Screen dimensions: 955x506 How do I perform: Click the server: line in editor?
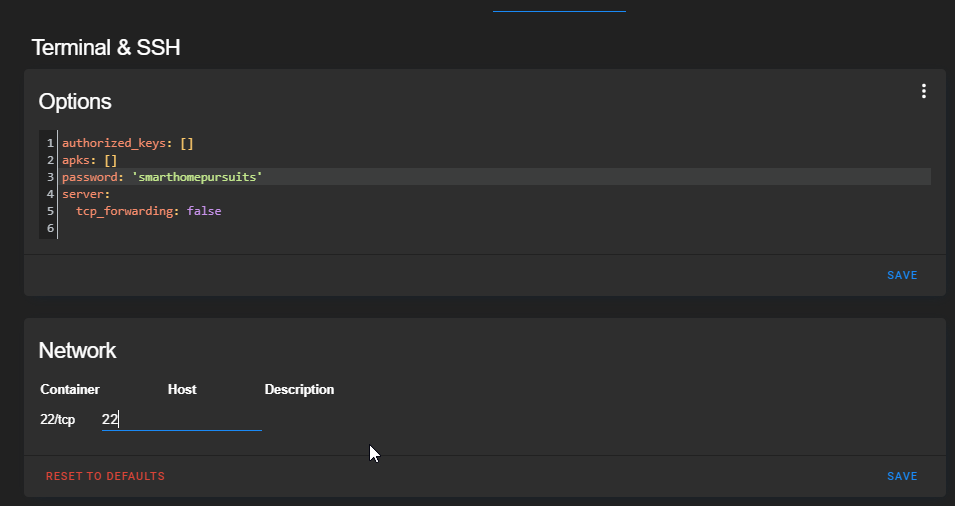pyautogui.click(x=496, y=194)
